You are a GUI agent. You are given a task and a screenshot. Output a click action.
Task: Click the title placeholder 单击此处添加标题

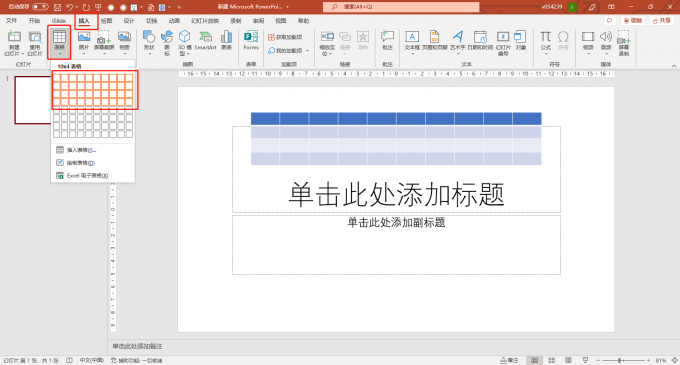pos(396,194)
